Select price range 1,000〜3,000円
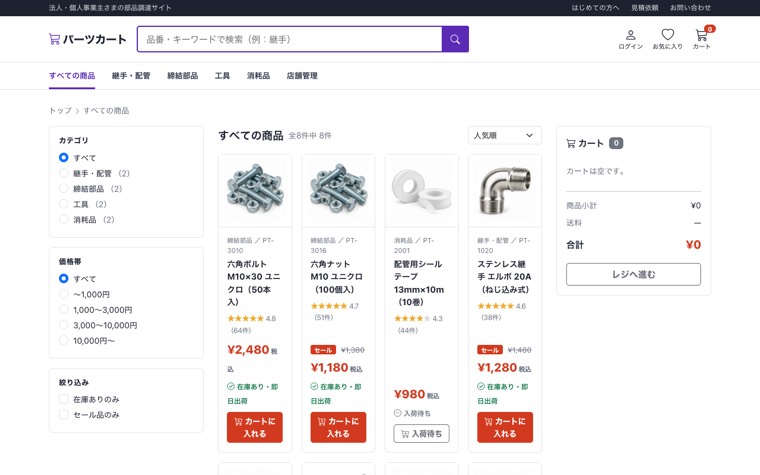760x475 pixels. [63, 310]
